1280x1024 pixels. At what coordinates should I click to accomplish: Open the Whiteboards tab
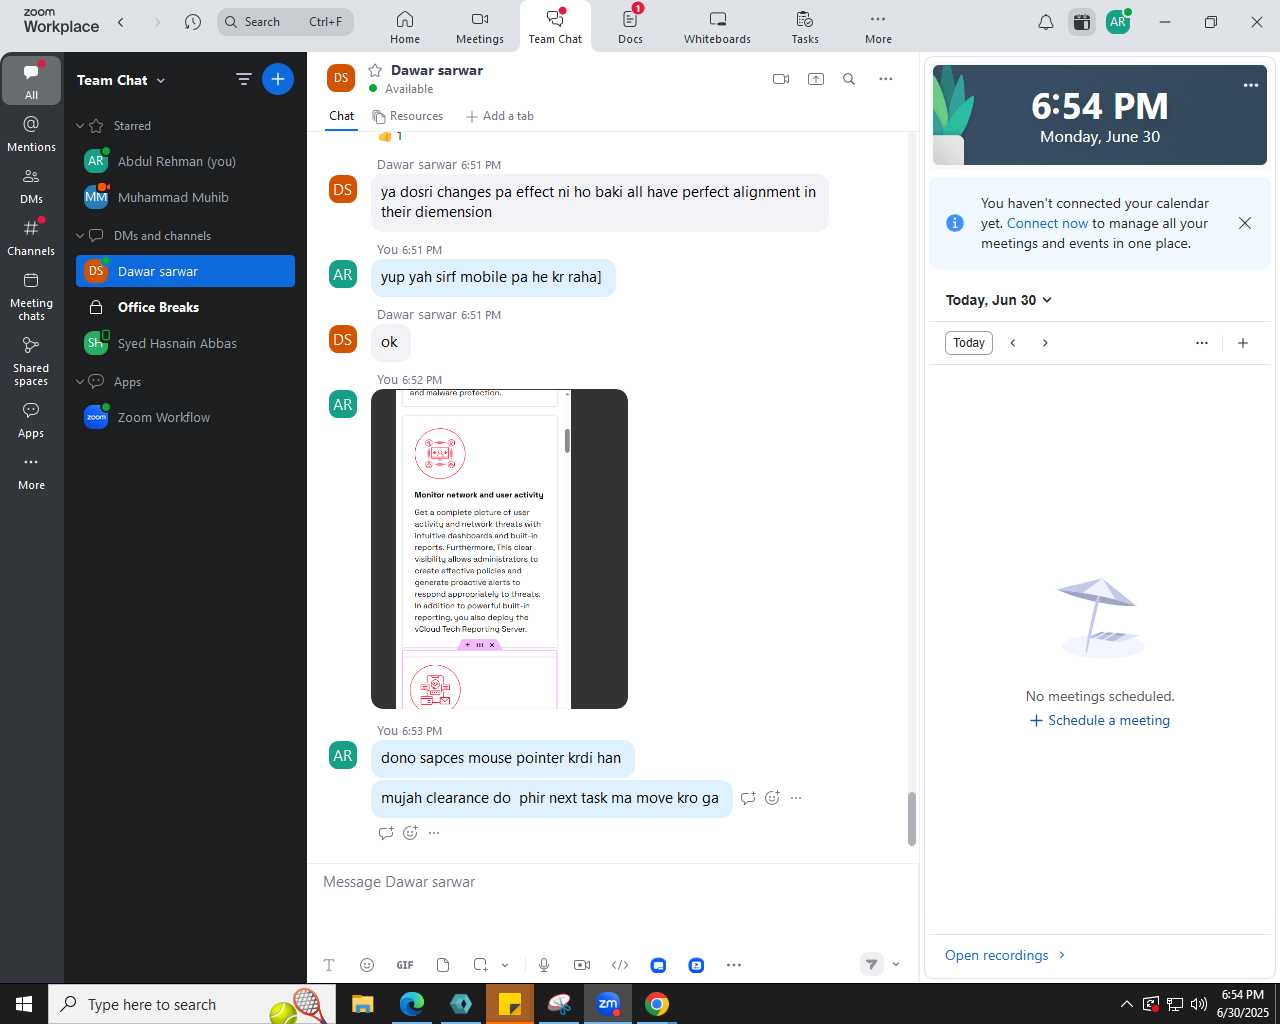pyautogui.click(x=717, y=27)
